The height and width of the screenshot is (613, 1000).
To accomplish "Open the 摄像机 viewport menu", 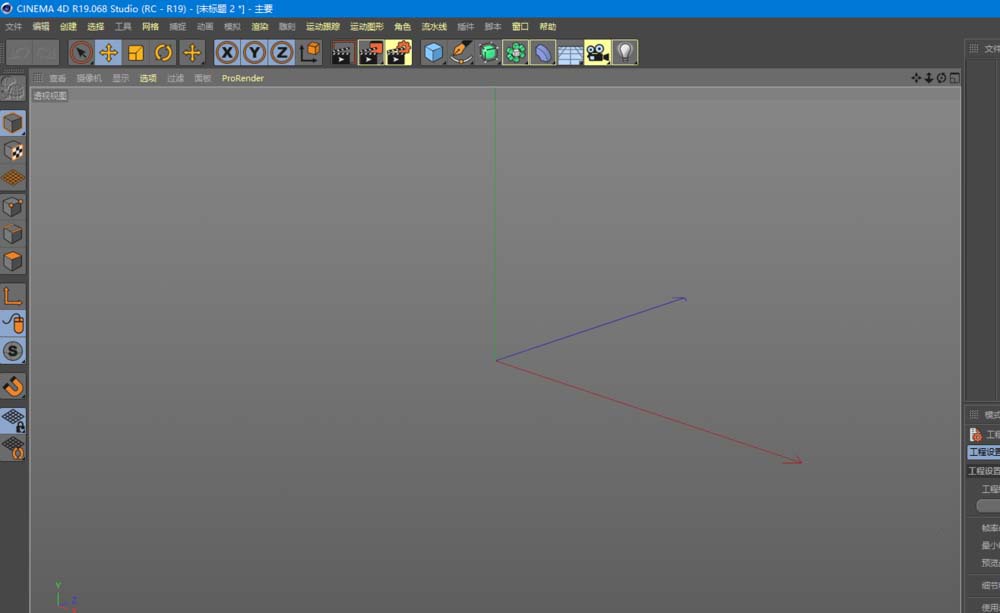I will [x=89, y=78].
